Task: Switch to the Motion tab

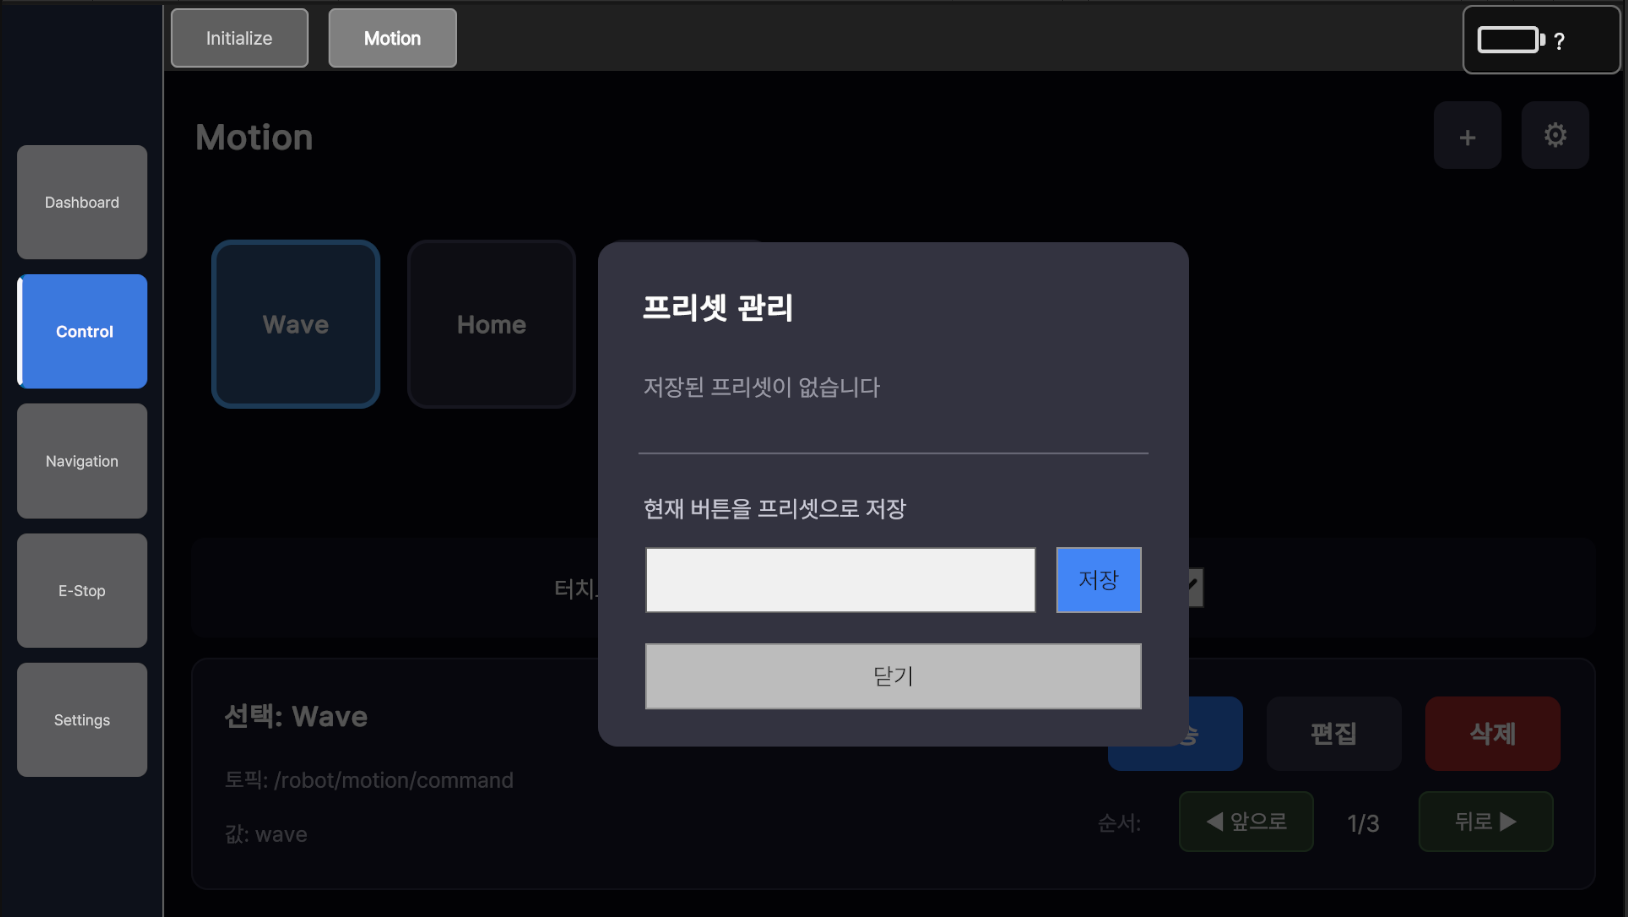Action: tap(392, 38)
